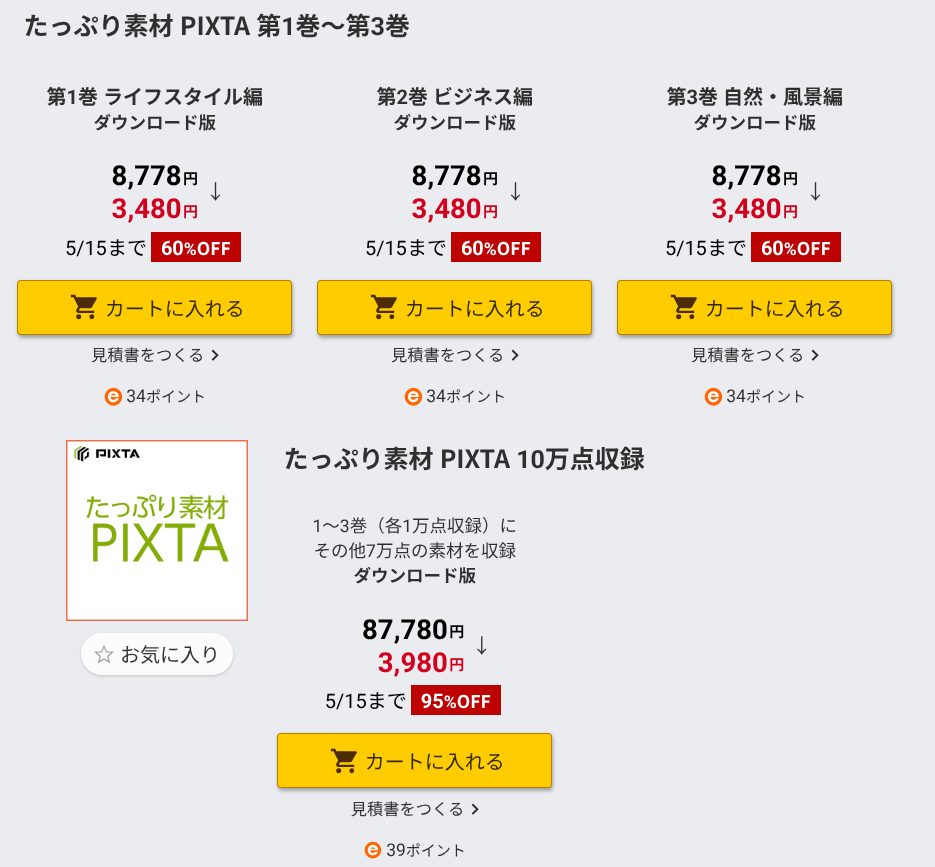Add PIXTA 10万点収録 to cart
This screenshot has height=867, width=935.
click(414, 761)
